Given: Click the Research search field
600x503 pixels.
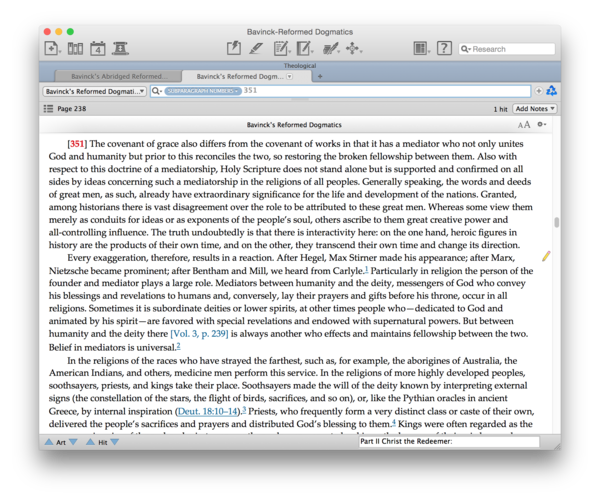Looking at the screenshot, I should click(x=507, y=49).
